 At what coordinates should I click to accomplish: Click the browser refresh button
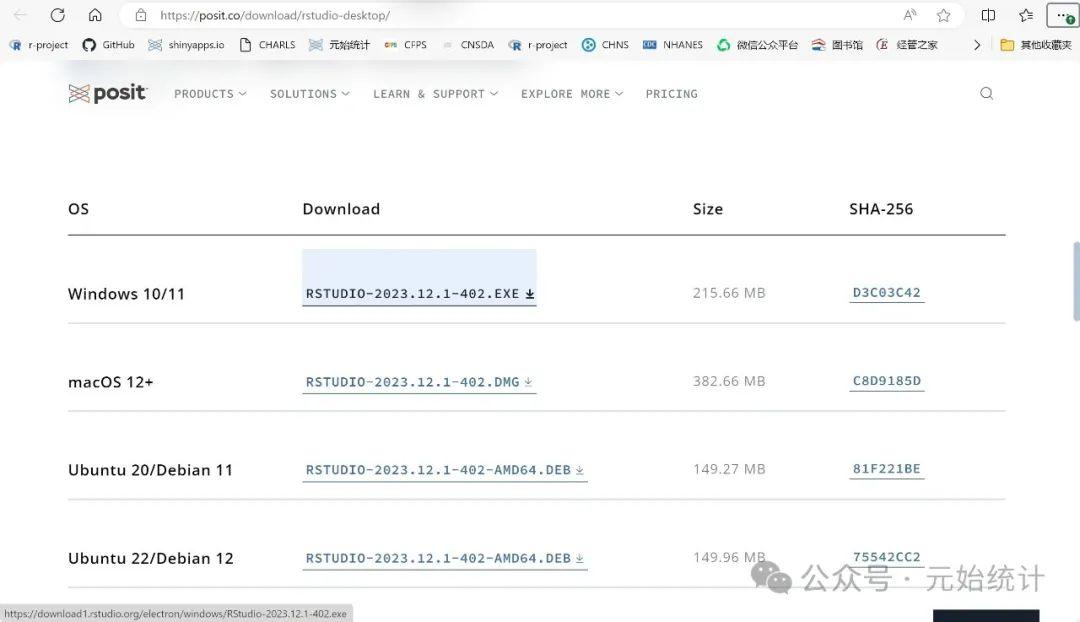click(x=57, y=15)
